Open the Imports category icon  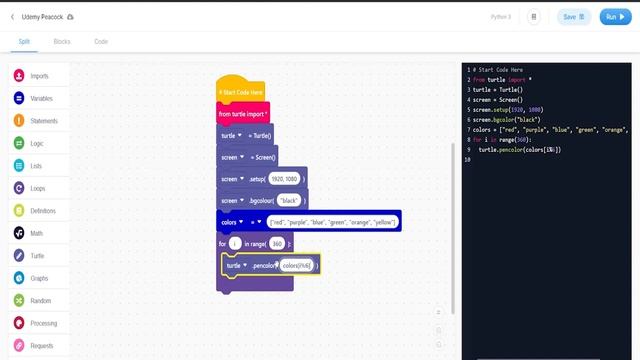(x=19, y=76)
